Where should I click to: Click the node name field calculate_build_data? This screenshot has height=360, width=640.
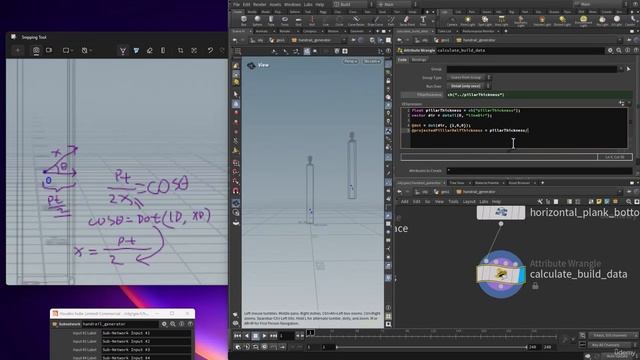(x=520, y=51)
